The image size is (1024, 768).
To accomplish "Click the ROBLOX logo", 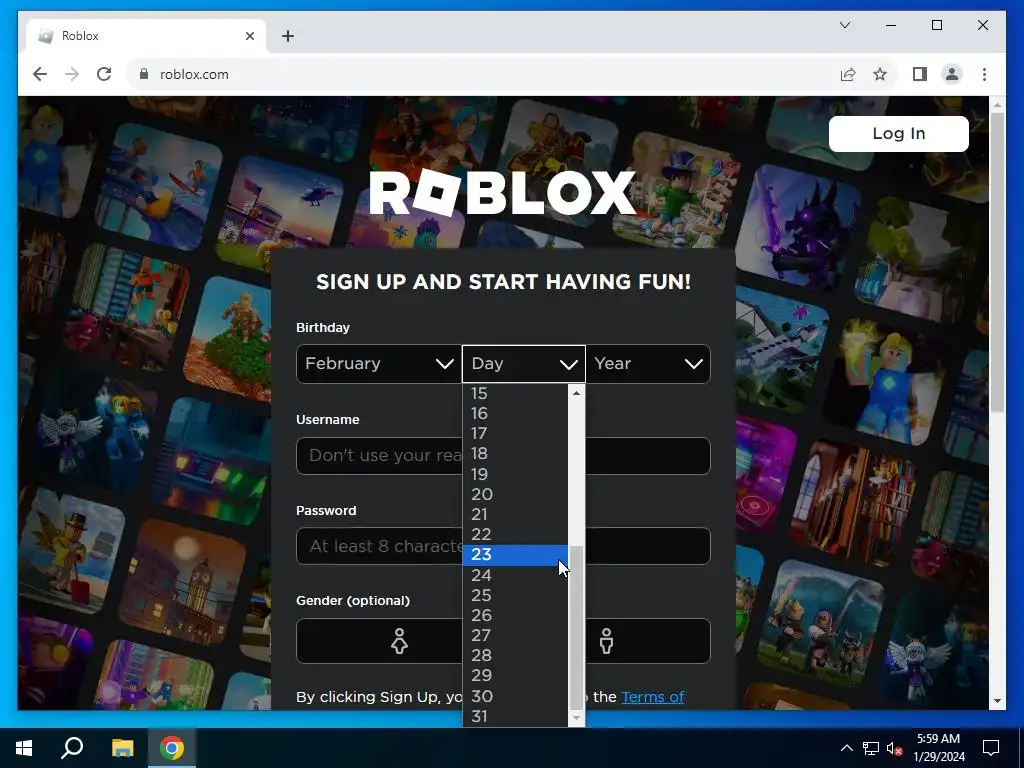I will pos(503,193).
